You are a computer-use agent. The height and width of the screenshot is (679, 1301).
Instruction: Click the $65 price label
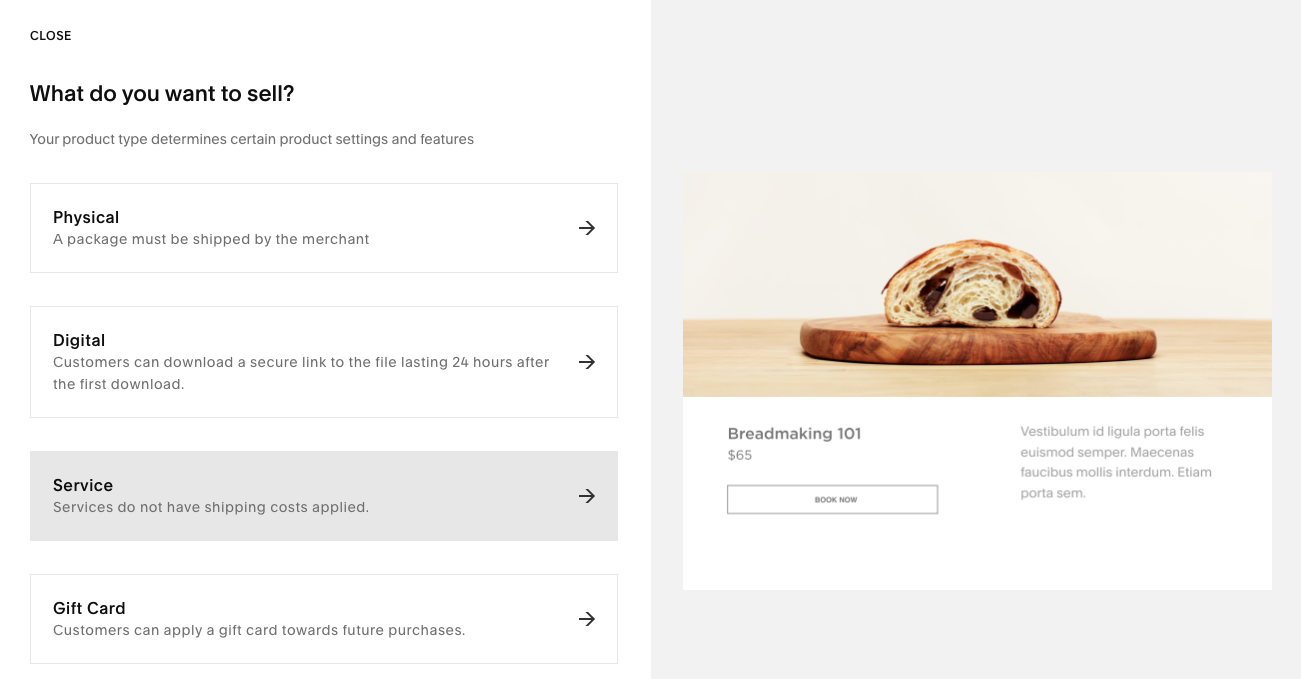pyautogui.click(x=740, y=455)
